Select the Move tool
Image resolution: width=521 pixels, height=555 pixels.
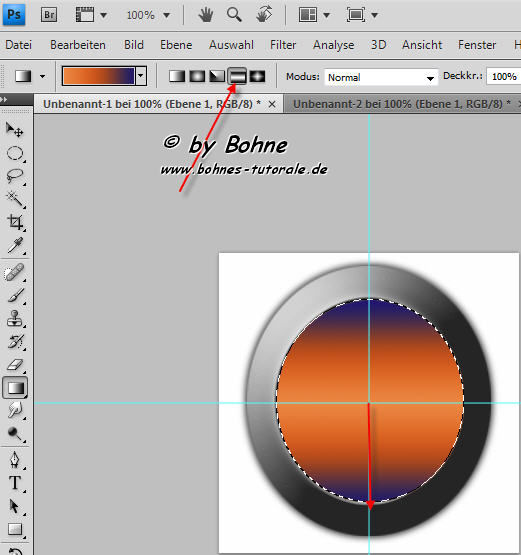click(15, 130)
